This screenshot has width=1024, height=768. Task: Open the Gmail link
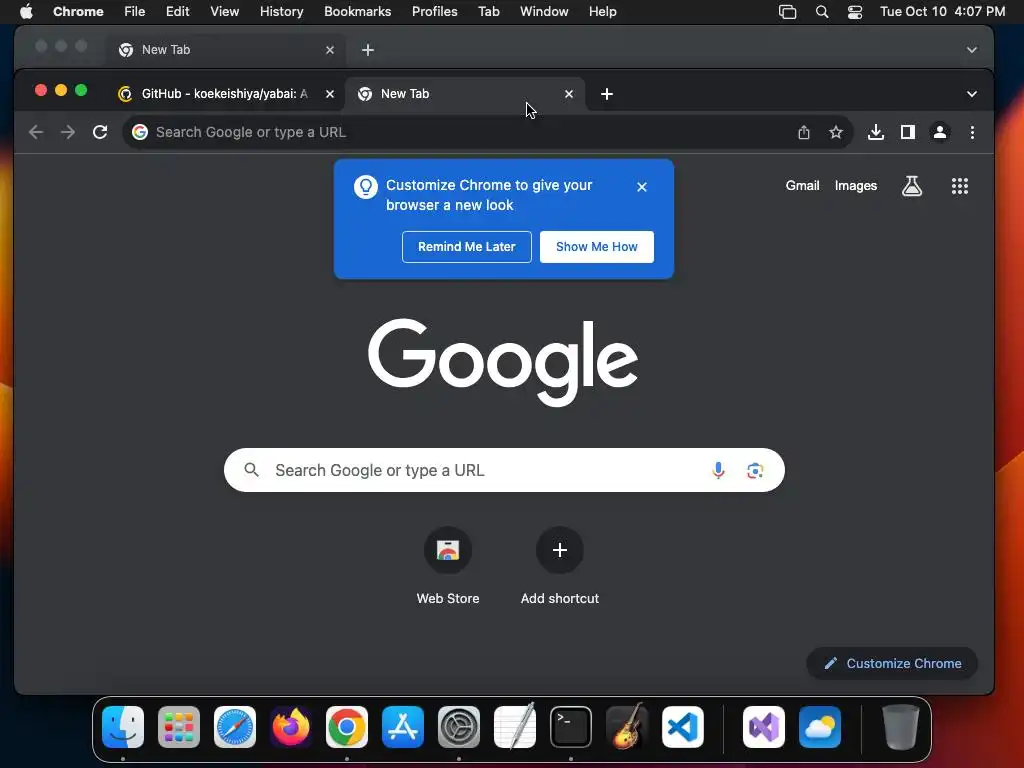802,186
